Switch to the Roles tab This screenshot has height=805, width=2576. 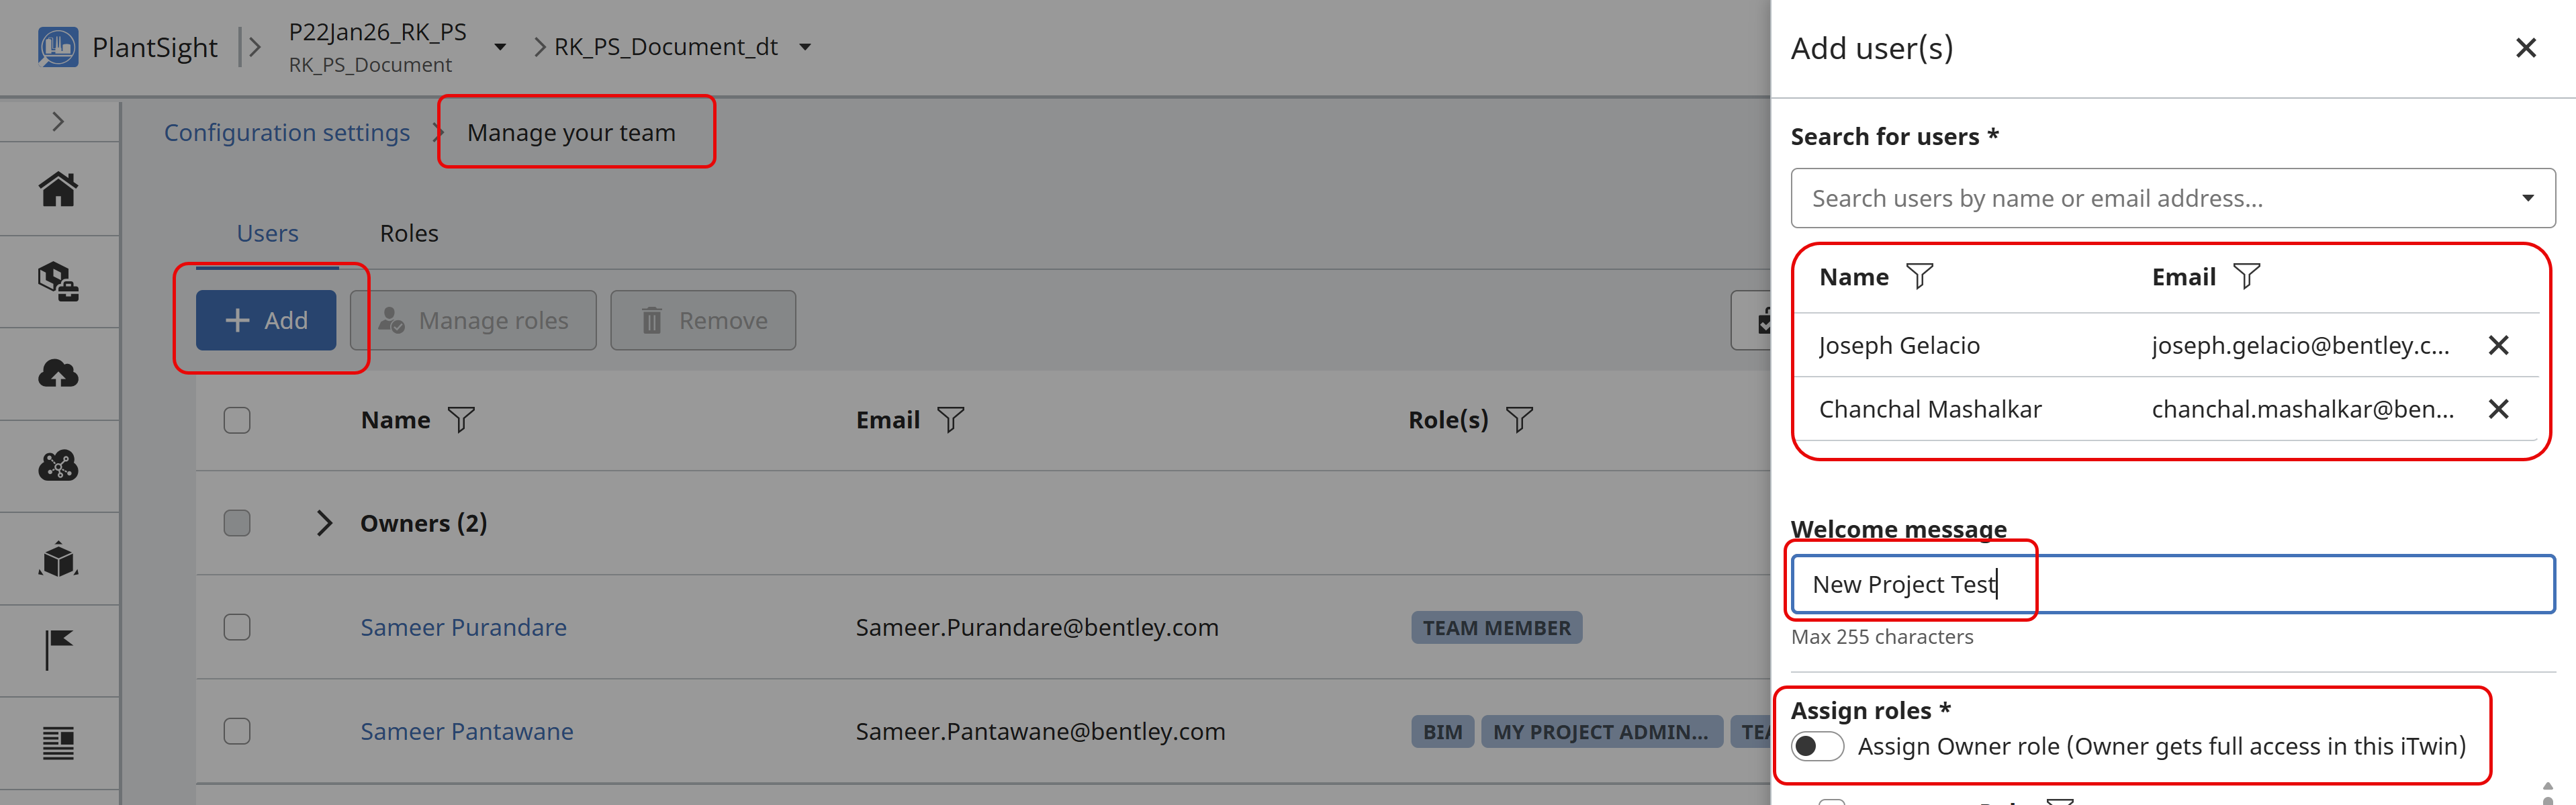click(x=409, y=233)
